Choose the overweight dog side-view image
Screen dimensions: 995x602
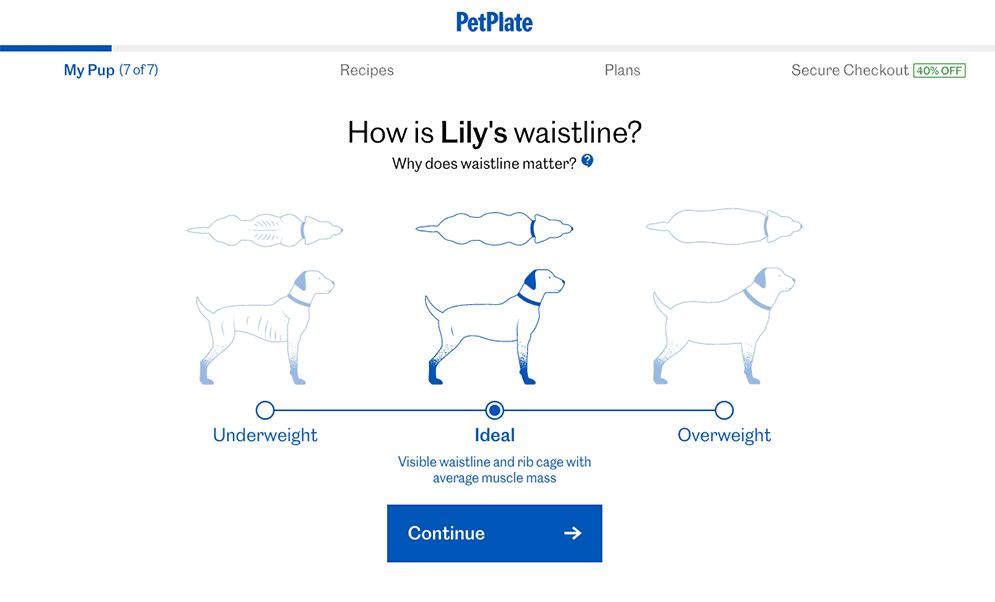click(724, 326)
